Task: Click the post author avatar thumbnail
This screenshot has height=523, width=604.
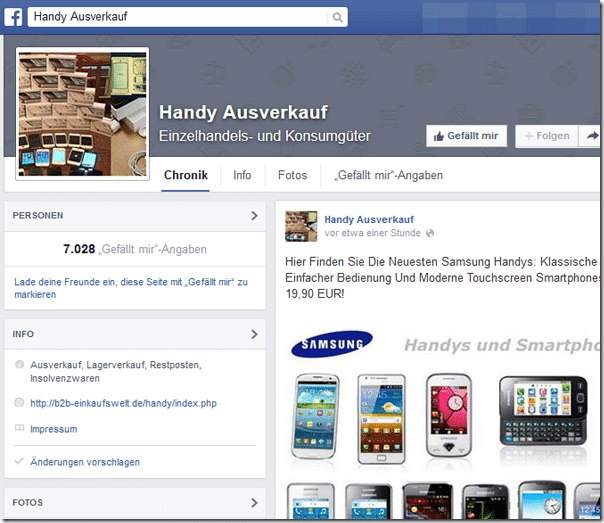Action: point(301,226)
